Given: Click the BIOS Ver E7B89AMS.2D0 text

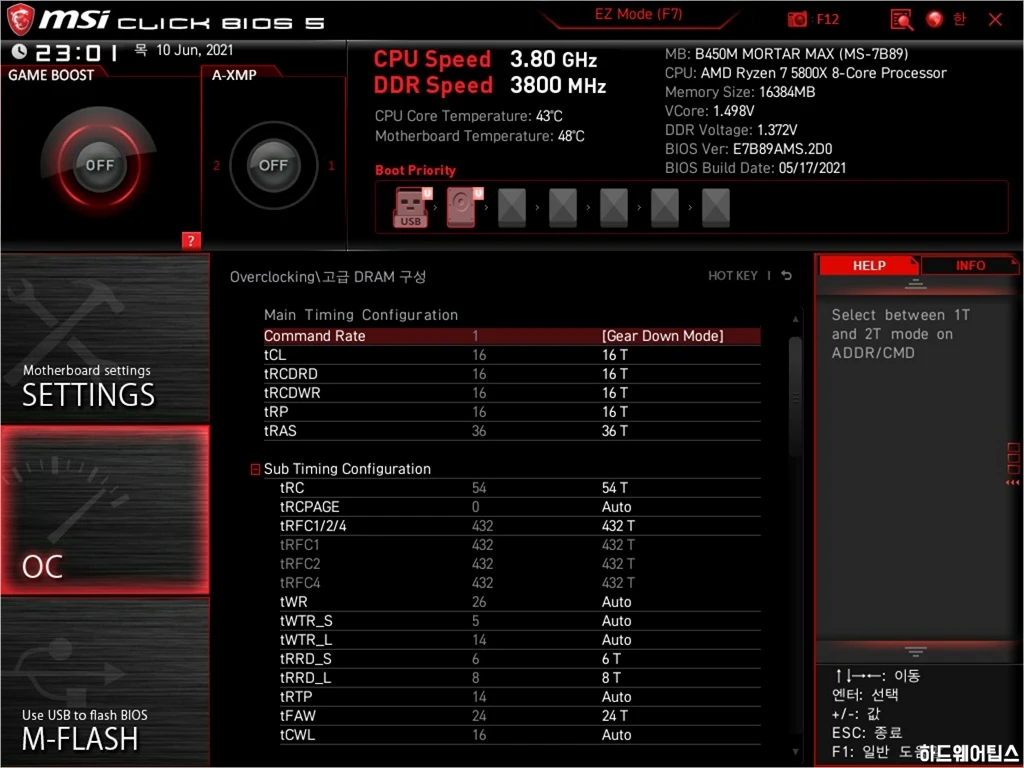Looking at the screenshot, I should click(748, 149).
